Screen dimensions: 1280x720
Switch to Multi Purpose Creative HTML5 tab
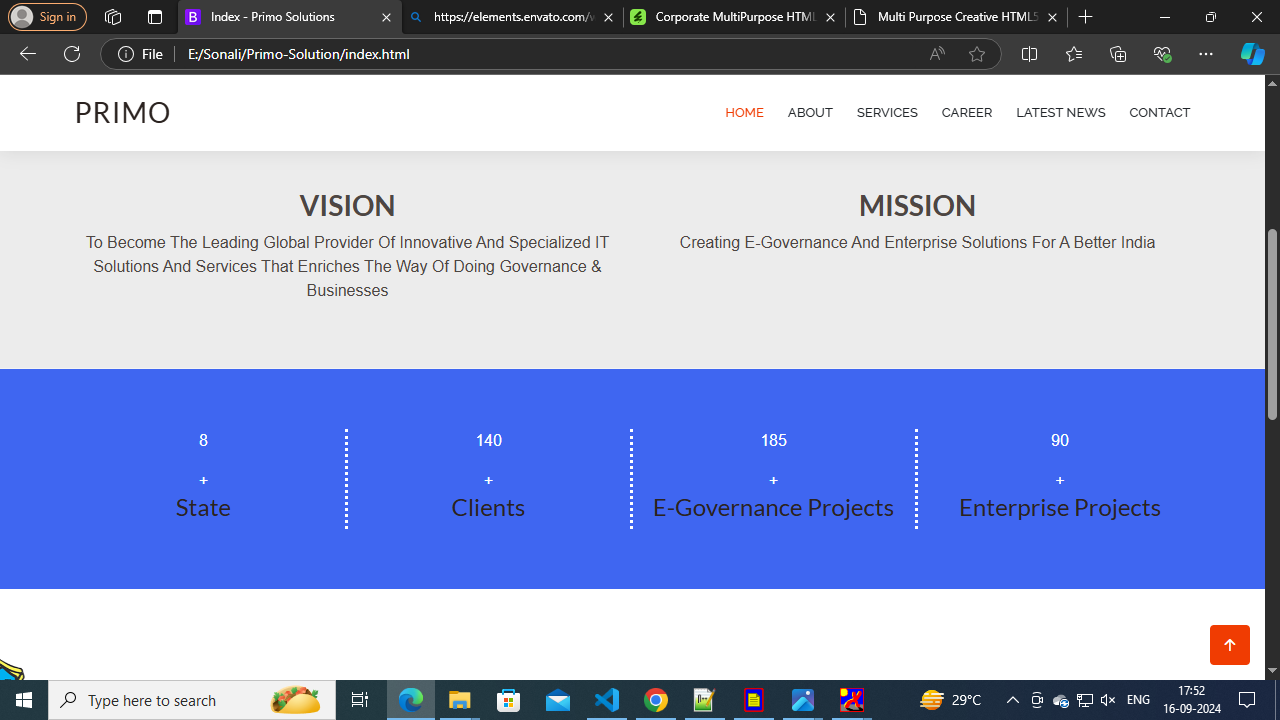tap(955, 17)
